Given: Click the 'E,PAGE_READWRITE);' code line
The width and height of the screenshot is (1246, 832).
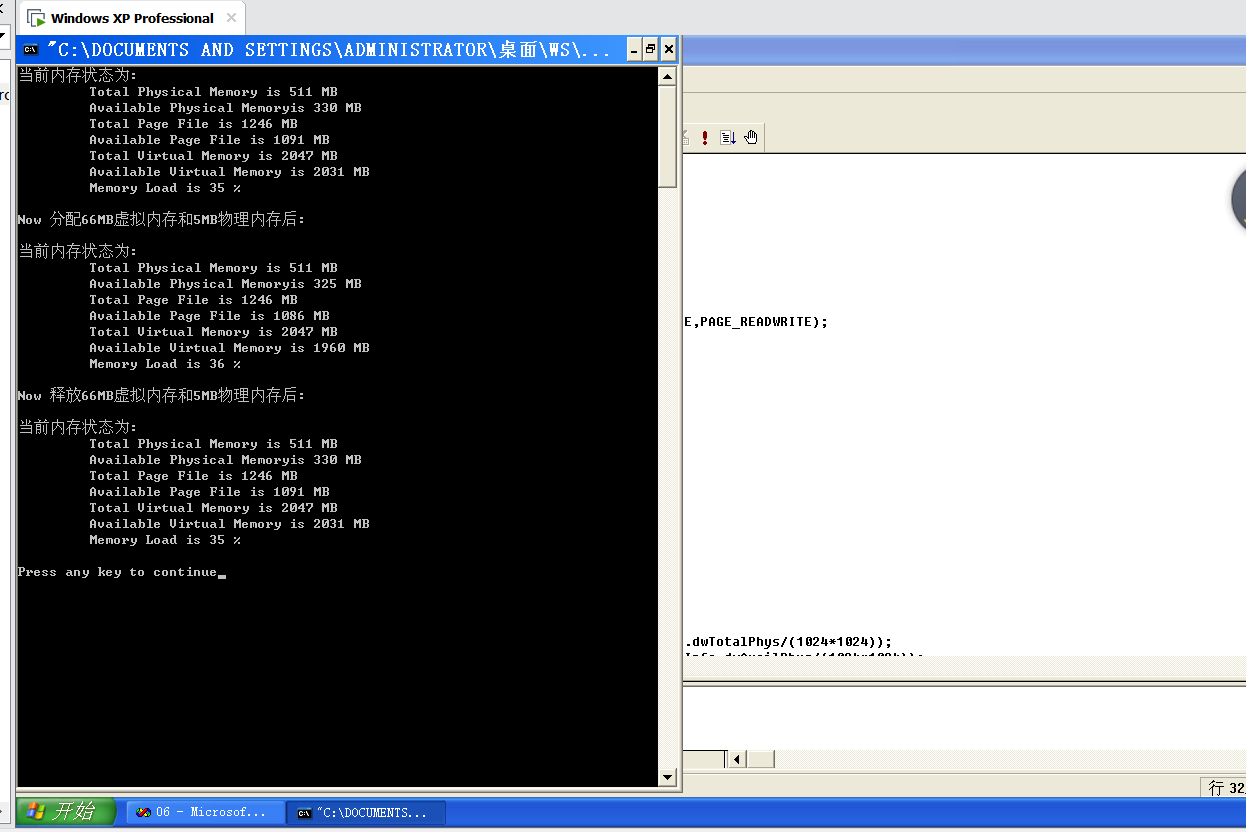Looking at the screenshot, I should point(757,322).
